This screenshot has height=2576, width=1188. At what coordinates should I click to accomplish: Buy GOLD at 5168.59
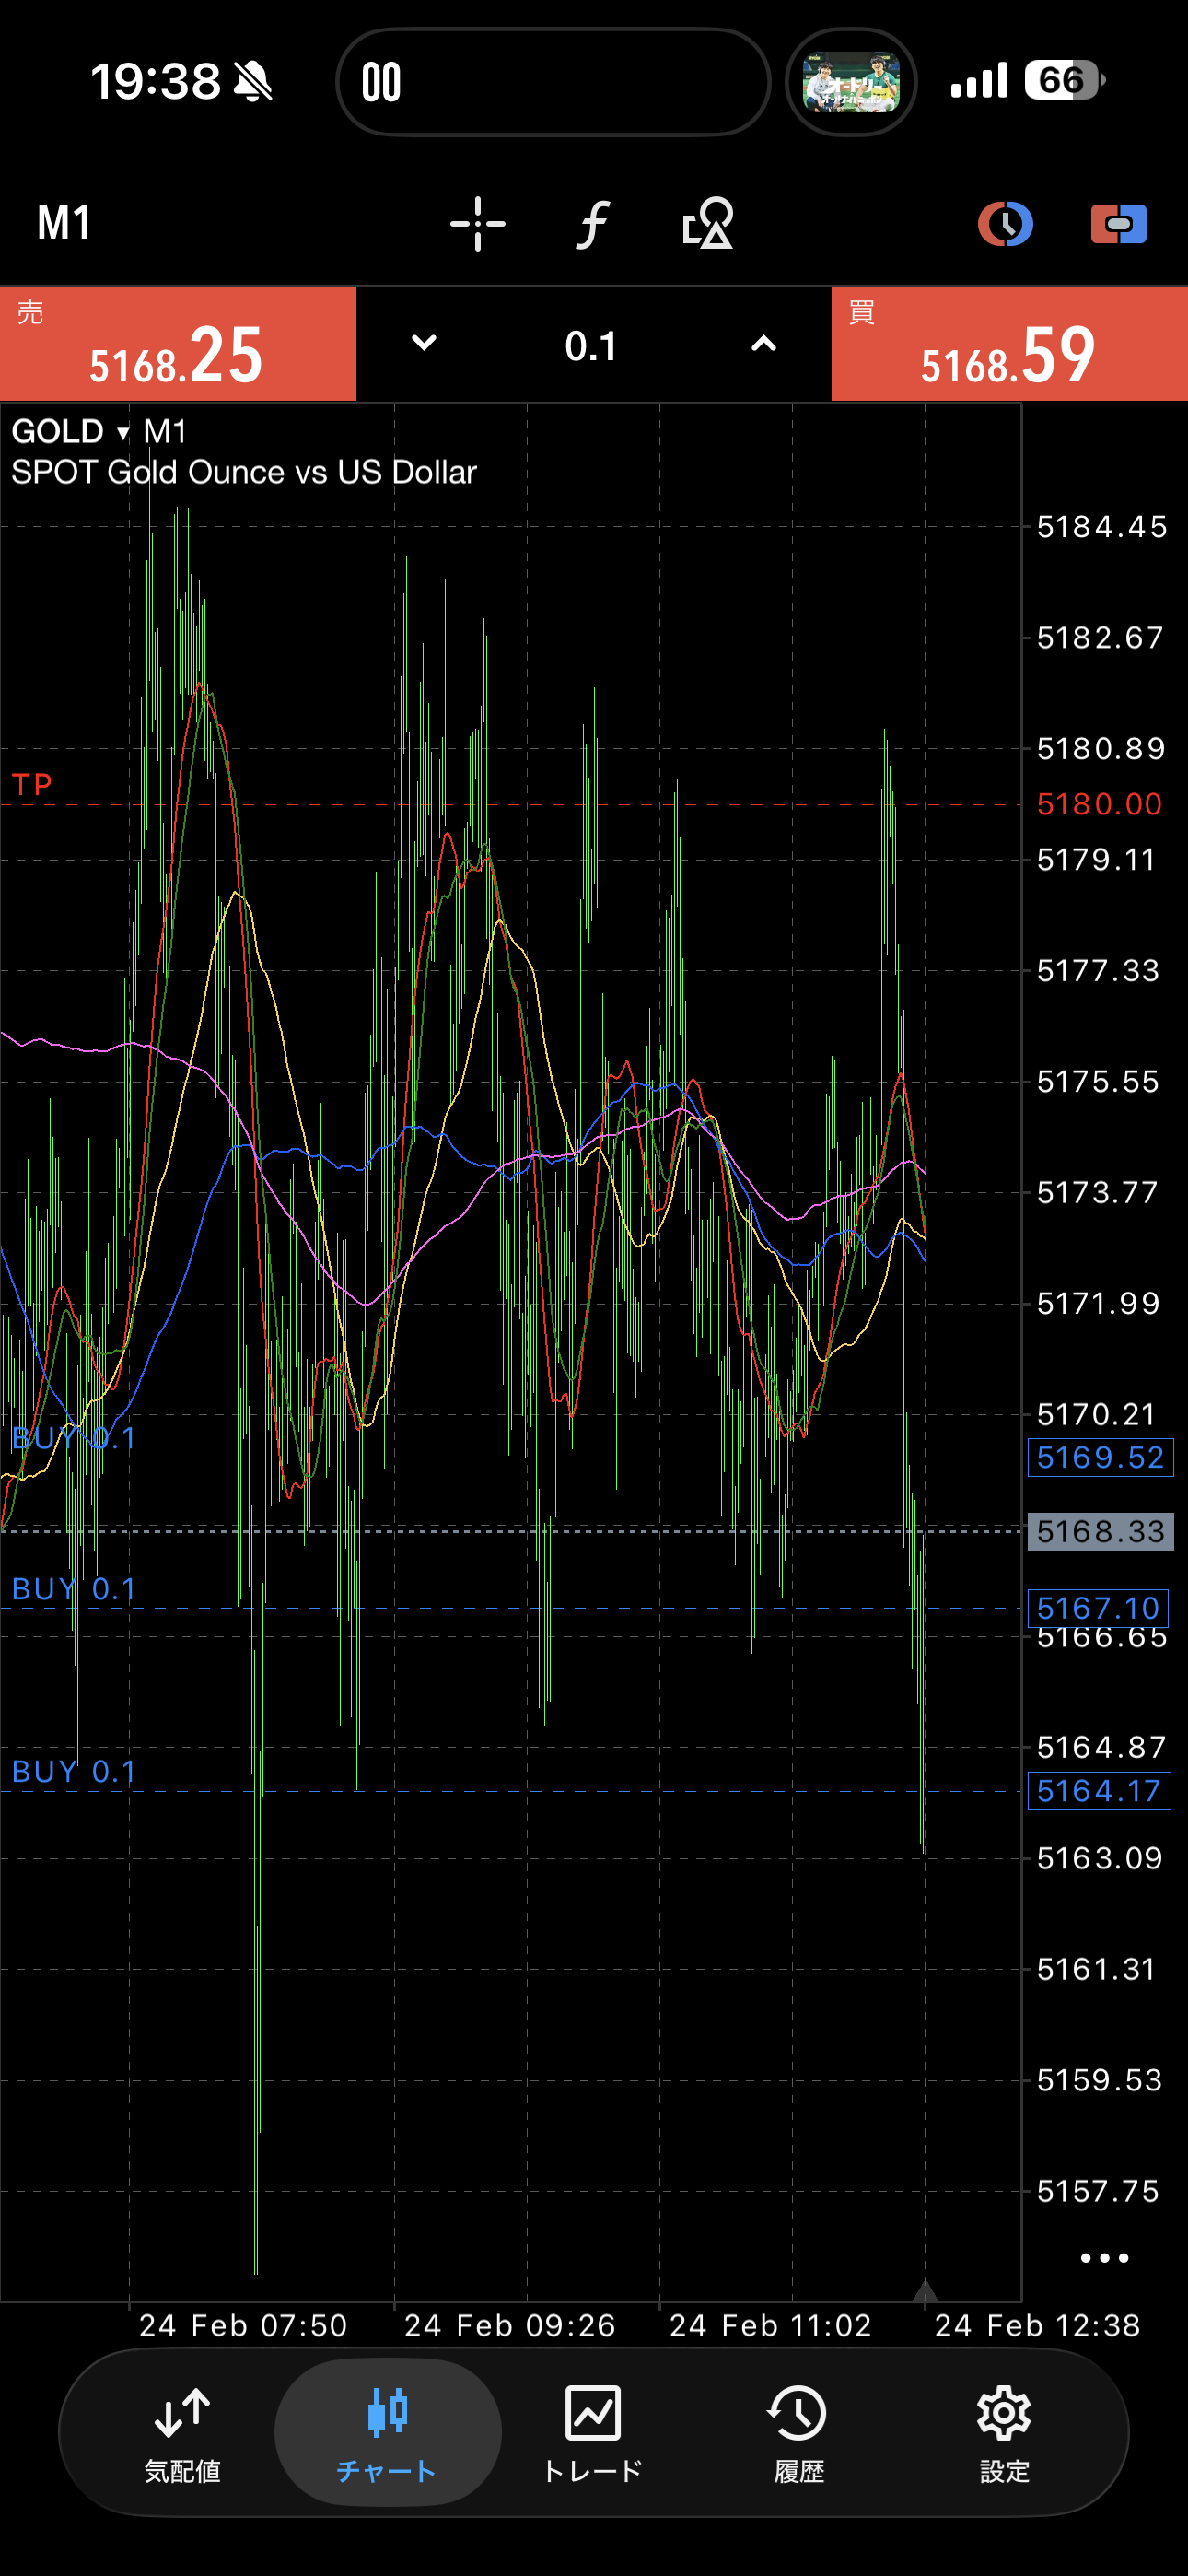click(1008, 345)
